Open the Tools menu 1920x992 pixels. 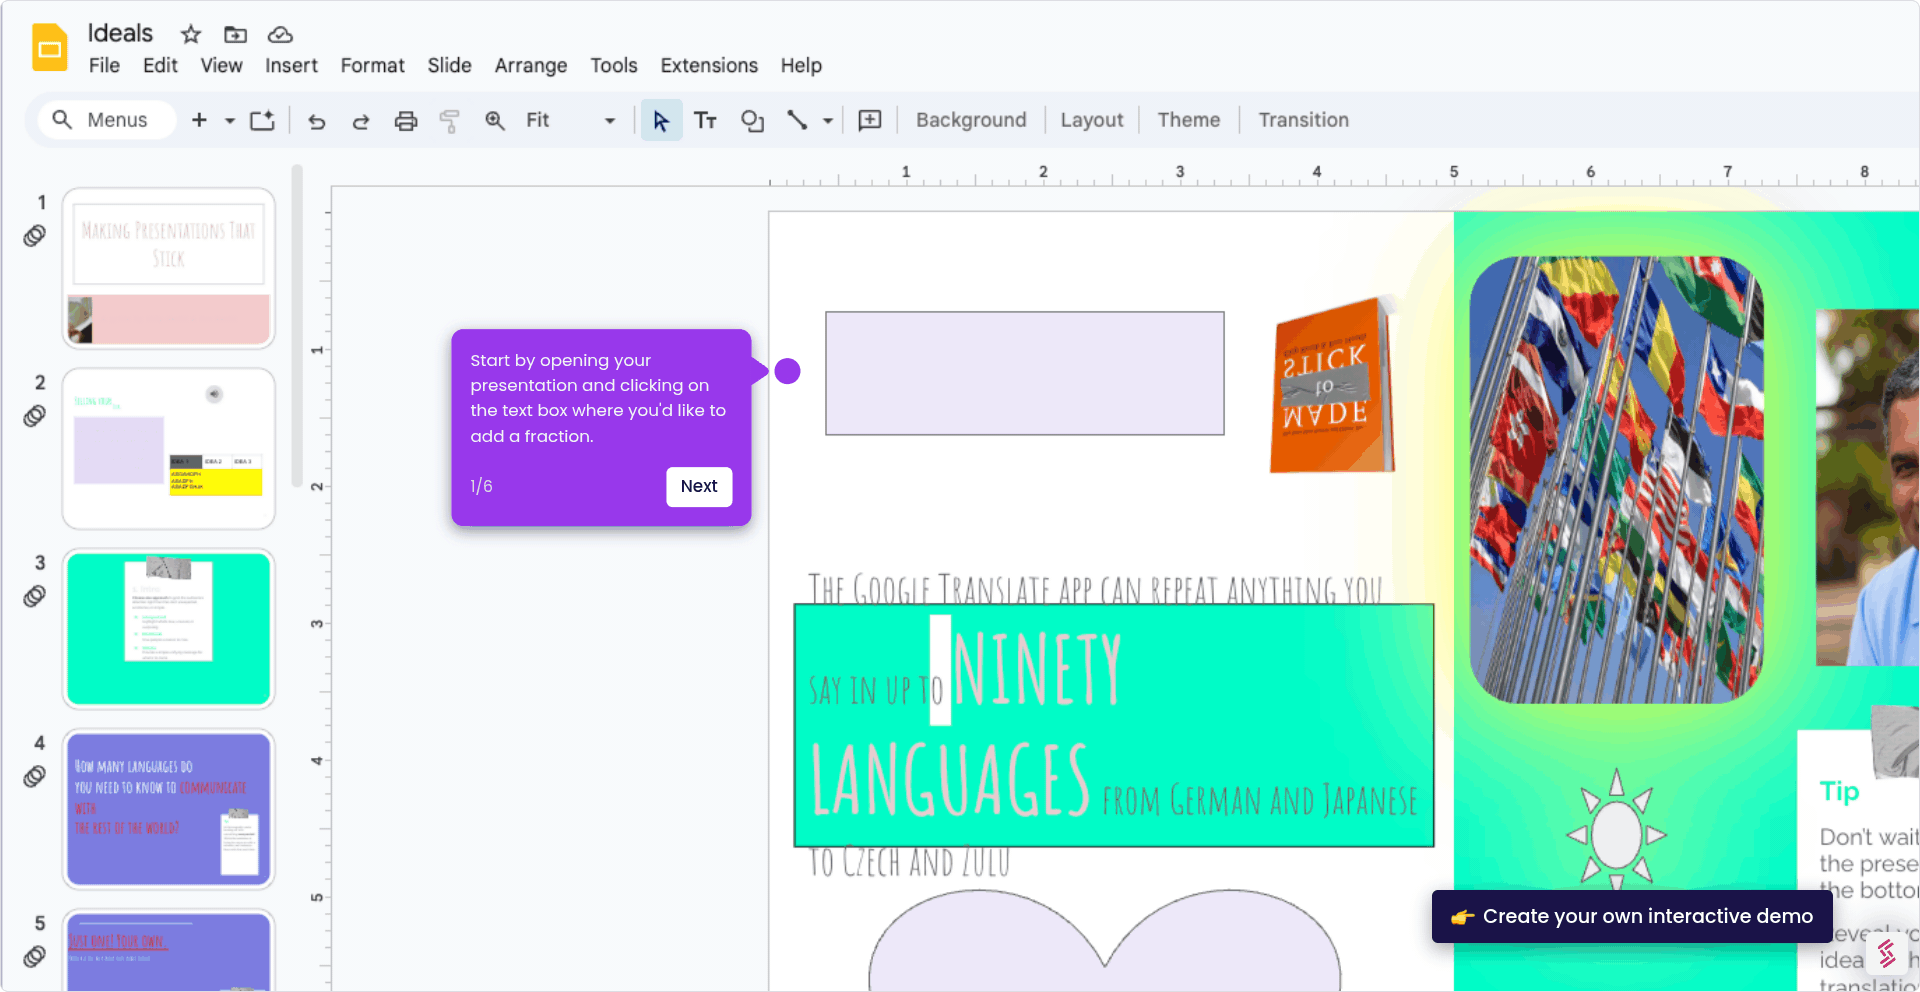click(614, 65)
